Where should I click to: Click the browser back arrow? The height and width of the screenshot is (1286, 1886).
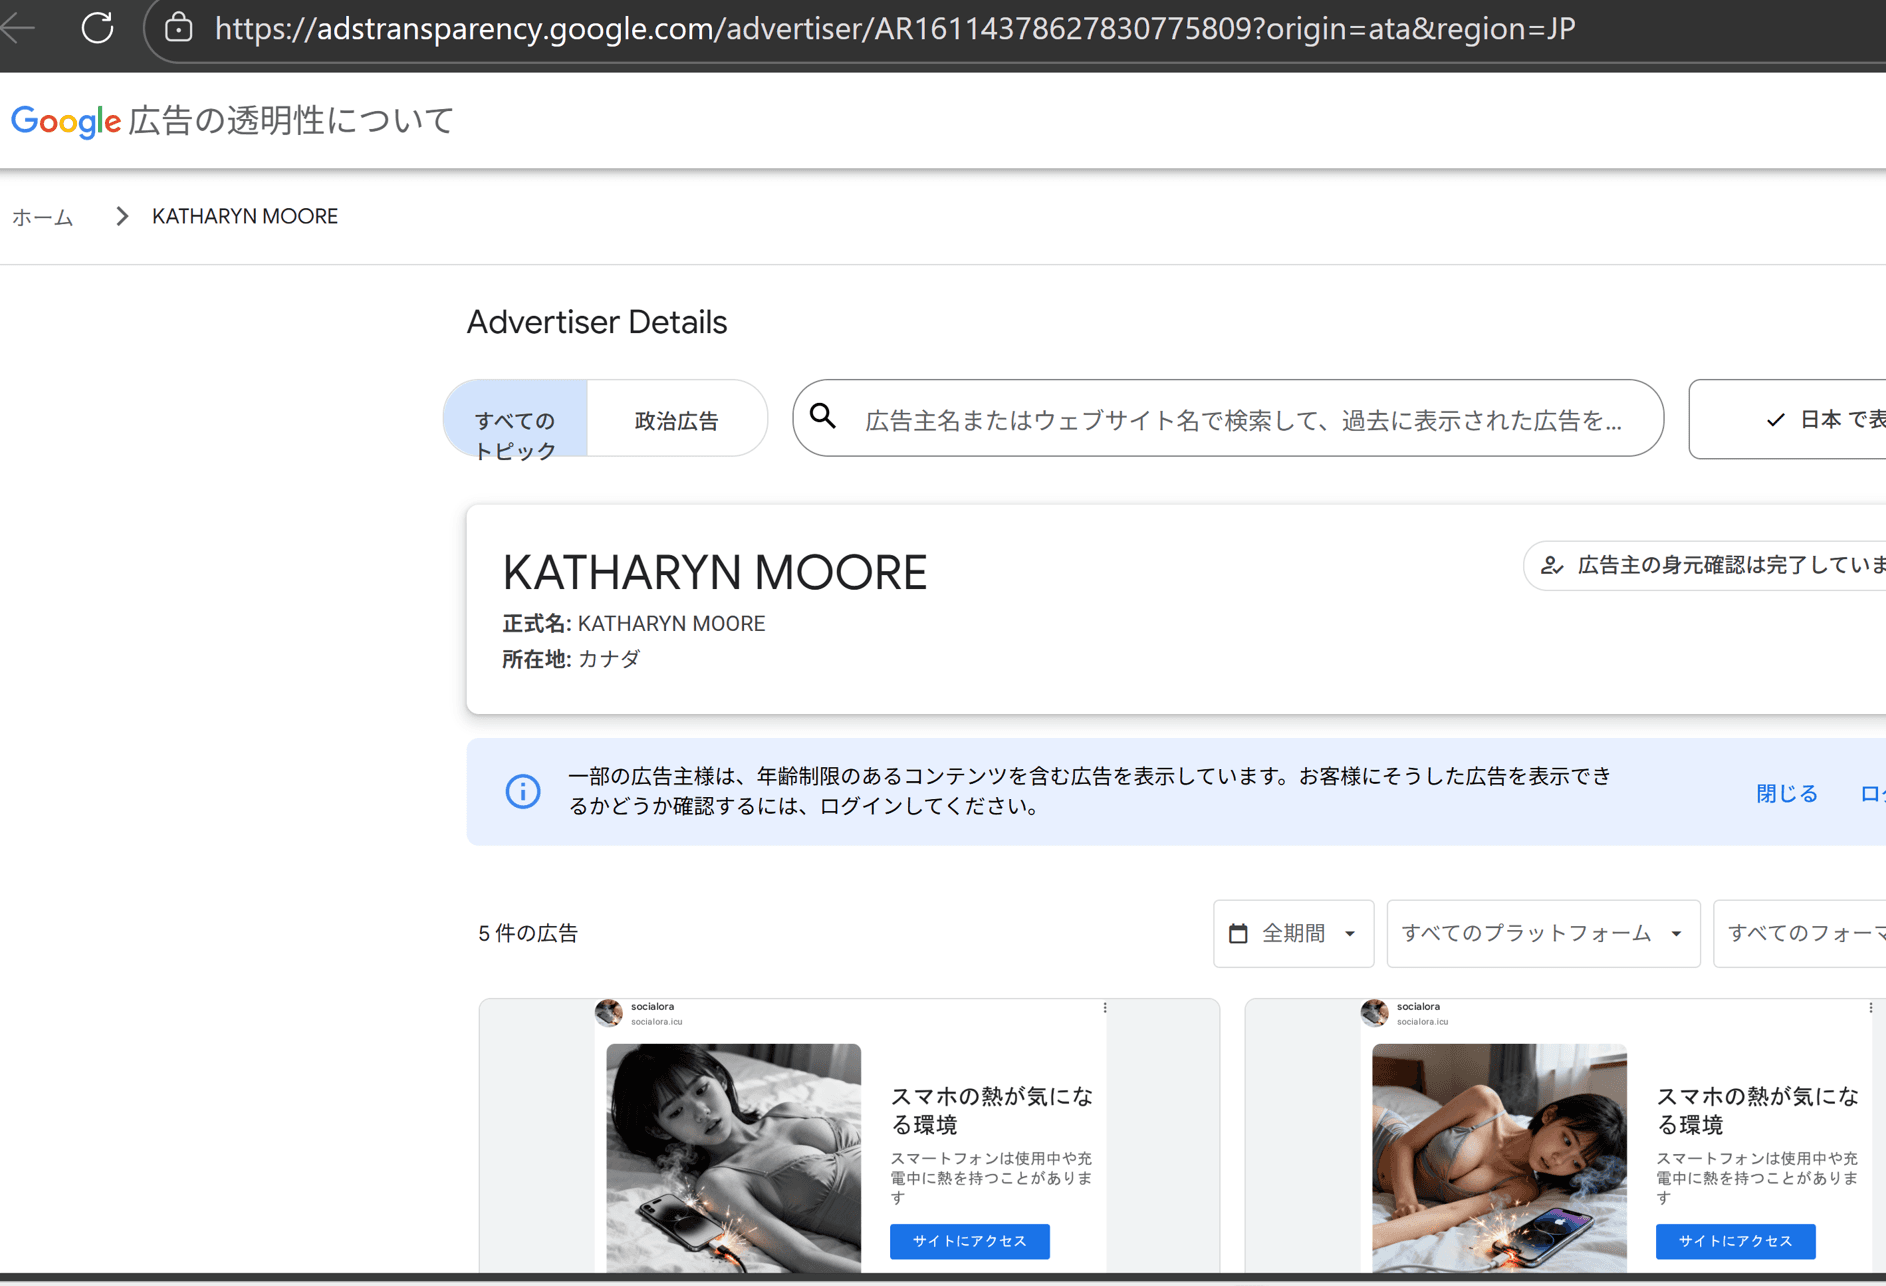tap(18, 27)
